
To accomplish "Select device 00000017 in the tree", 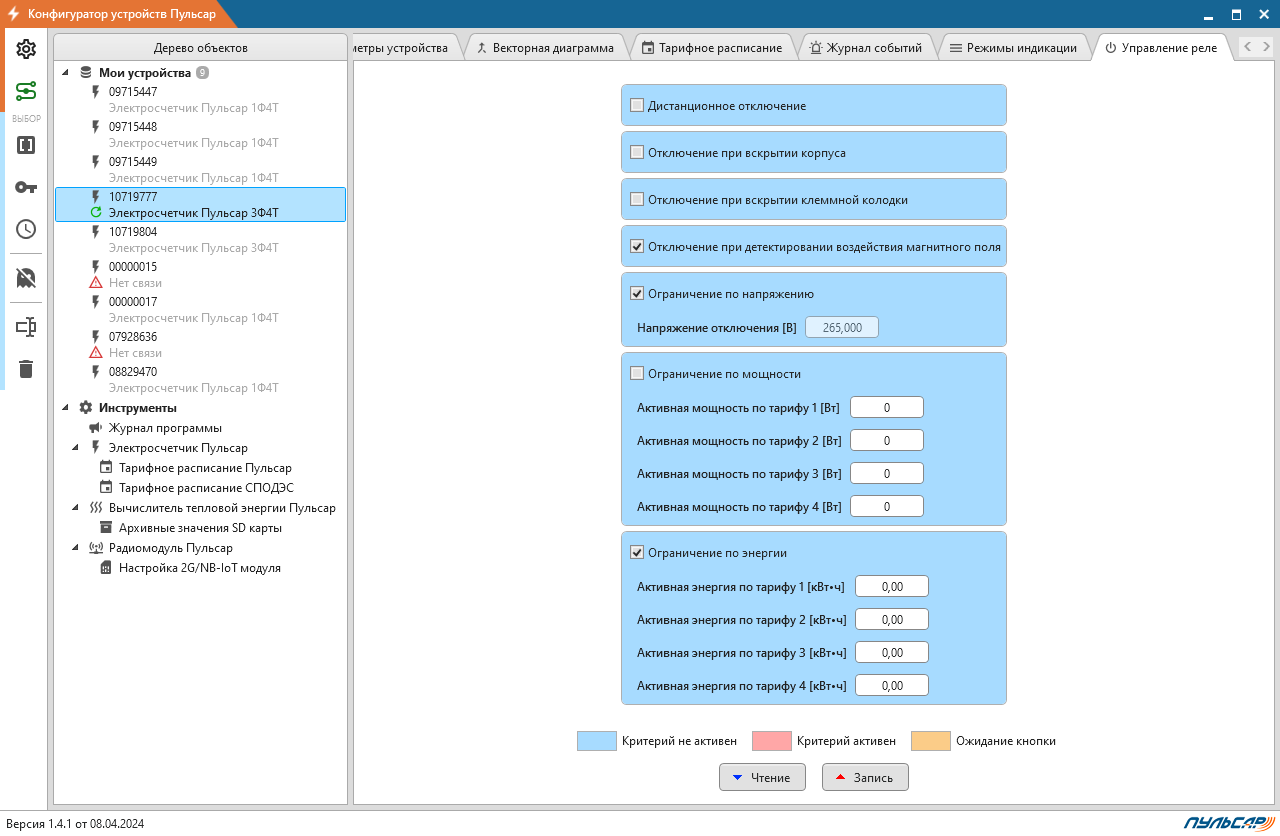I will click(x=200, y=309).
